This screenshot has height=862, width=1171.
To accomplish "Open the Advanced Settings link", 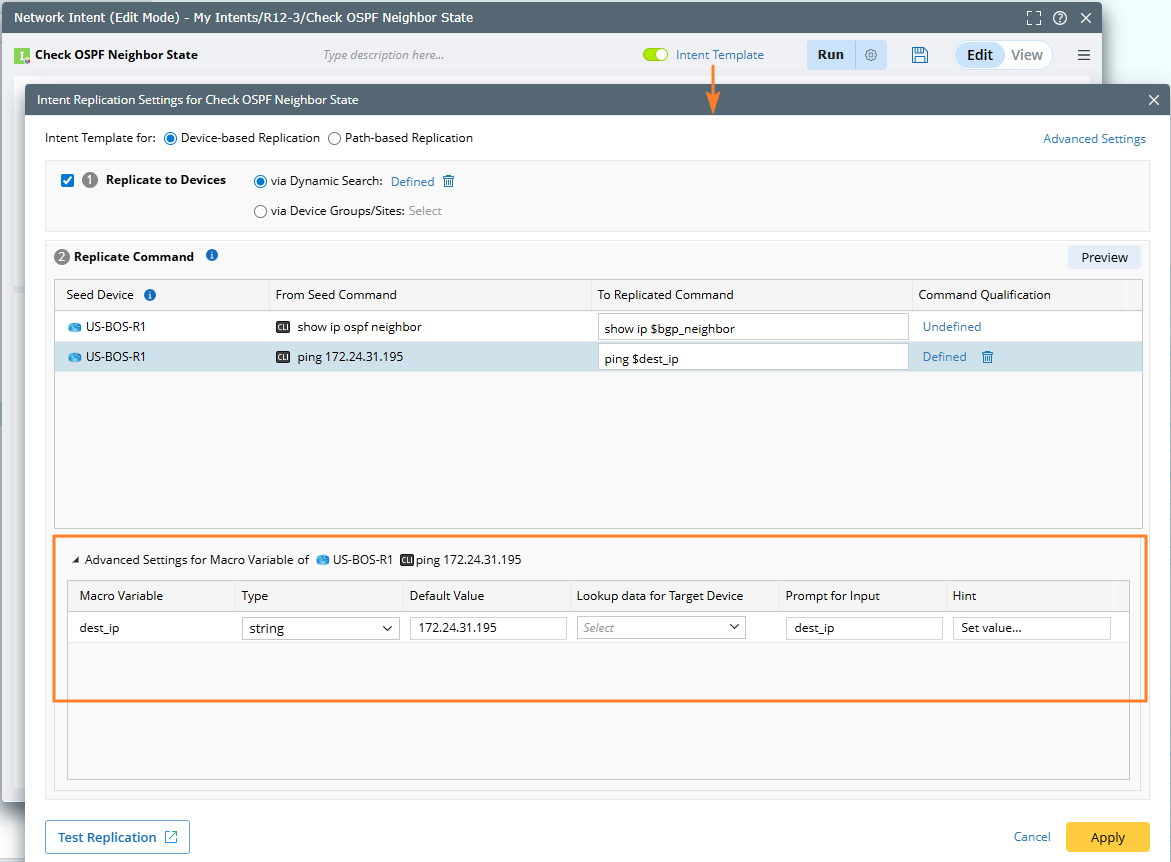I will 1094,139.
